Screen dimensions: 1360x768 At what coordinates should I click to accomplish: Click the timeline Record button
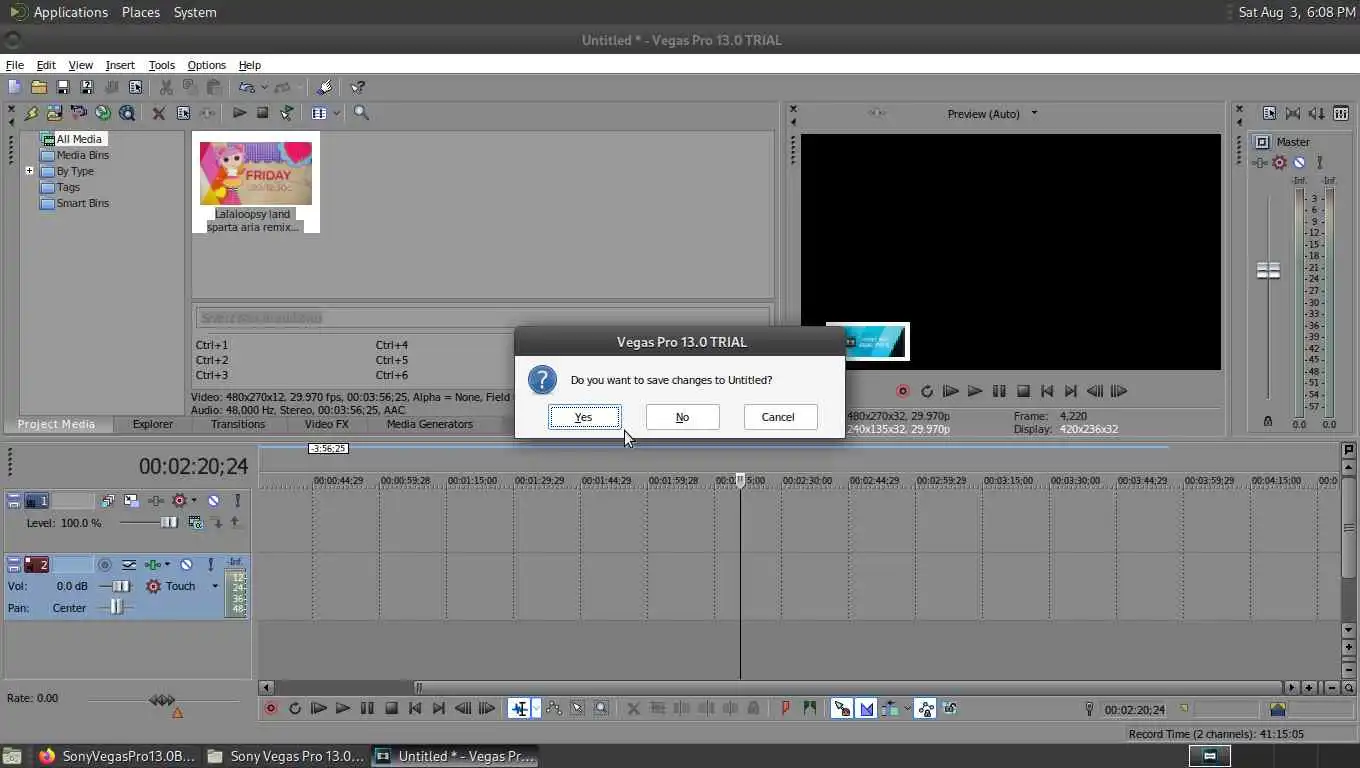coord(270,708)
